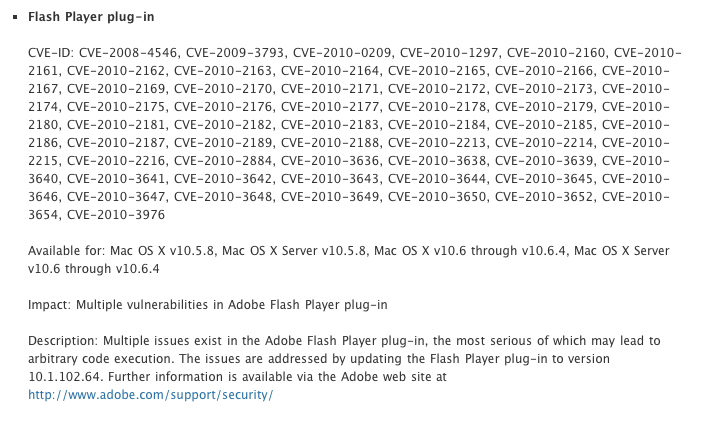The height and width of the screenshot is (422, 713).
Task: Click the CVE-2009-3793 identifier
Action: point(234,51)
